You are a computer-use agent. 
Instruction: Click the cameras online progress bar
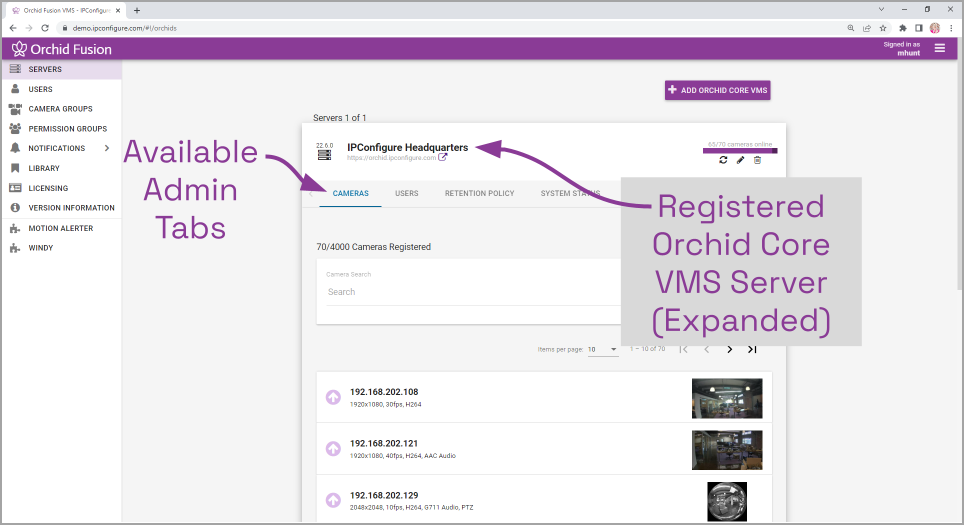(x=740, y=150)
